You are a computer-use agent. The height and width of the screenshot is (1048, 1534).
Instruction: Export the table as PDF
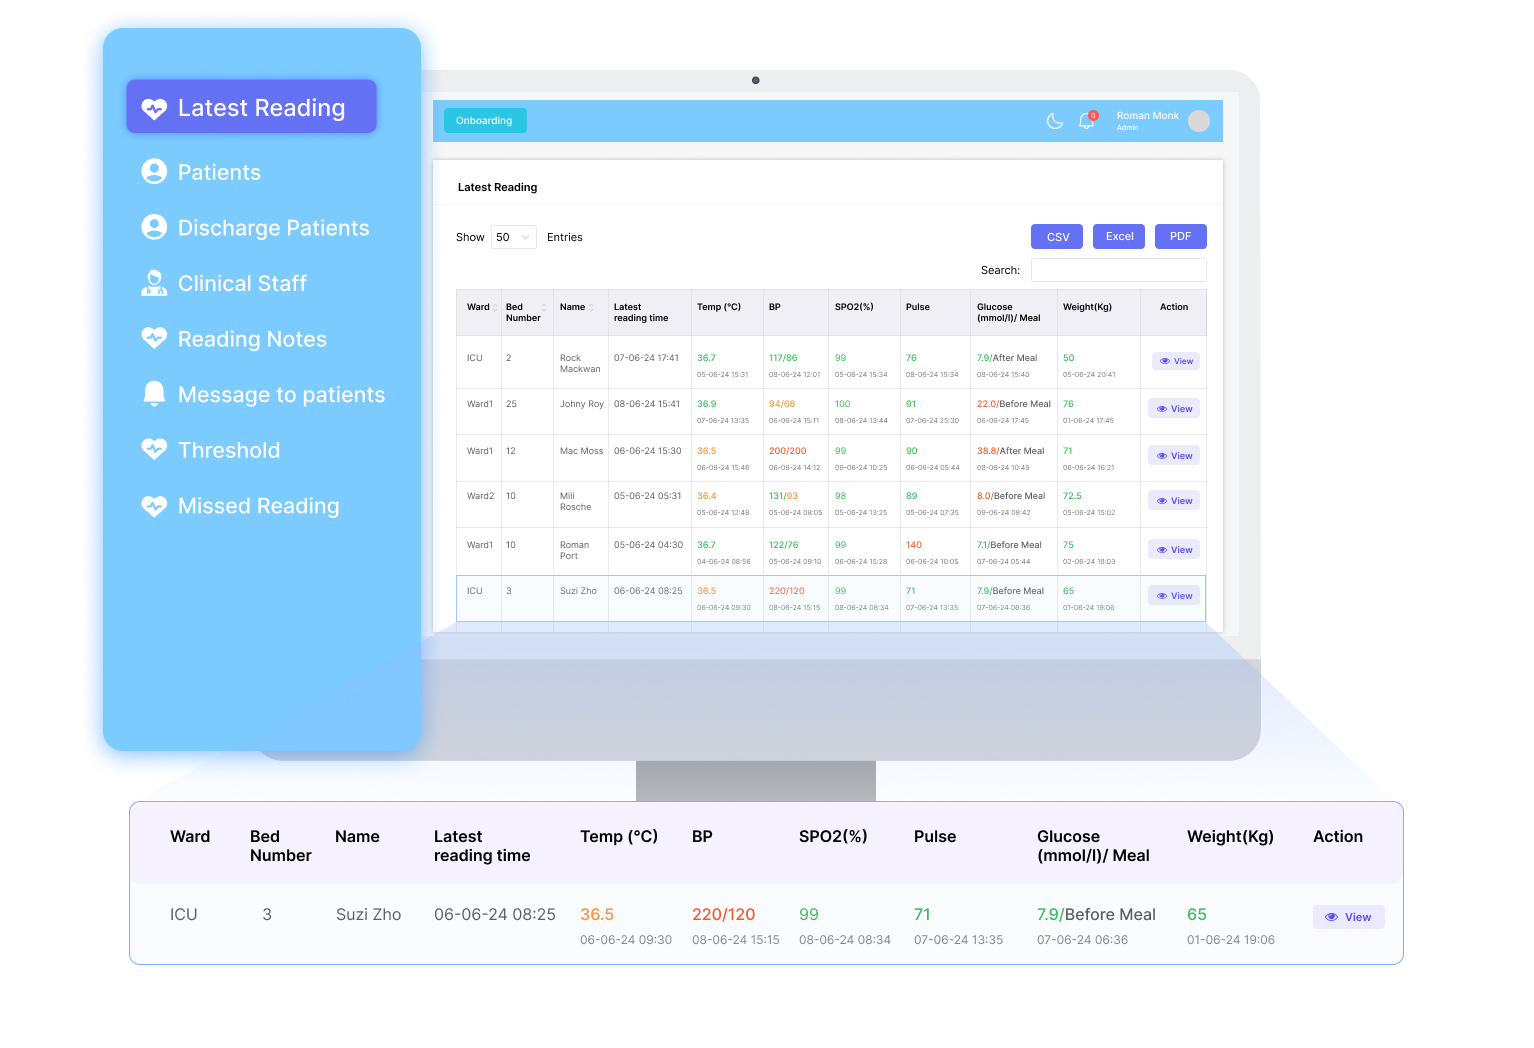pos(1181,236)
